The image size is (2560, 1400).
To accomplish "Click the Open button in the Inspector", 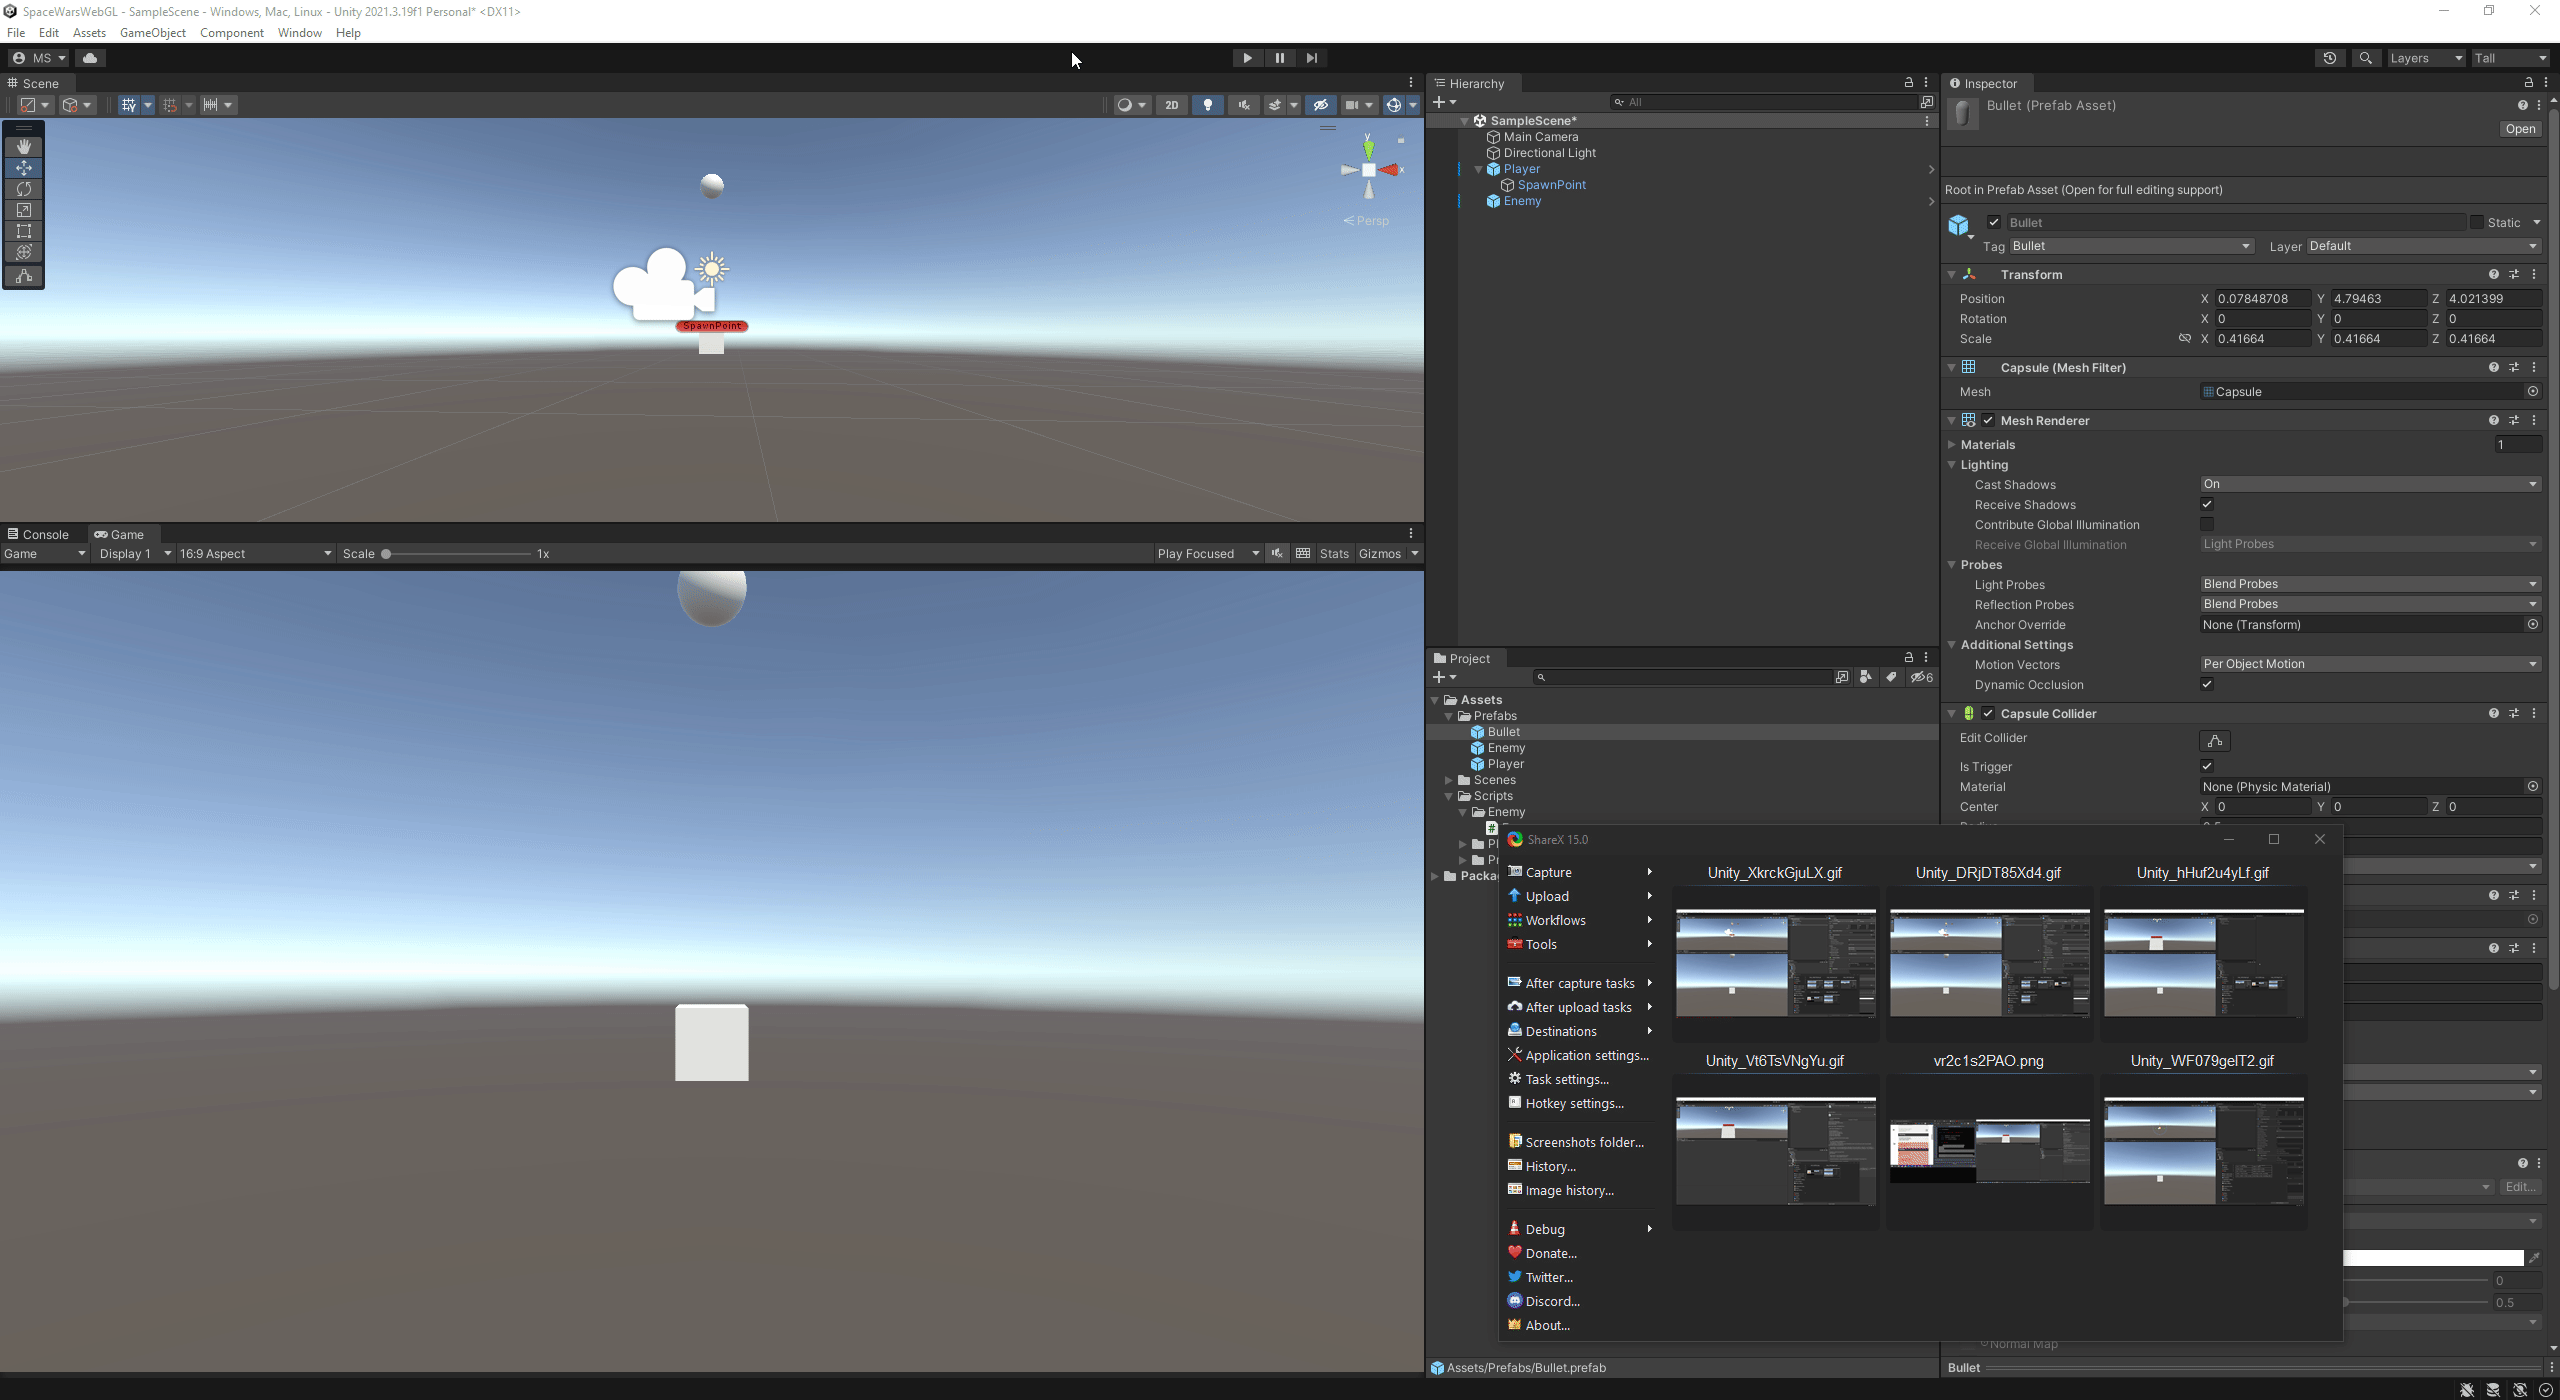I will coord(2520,129).
